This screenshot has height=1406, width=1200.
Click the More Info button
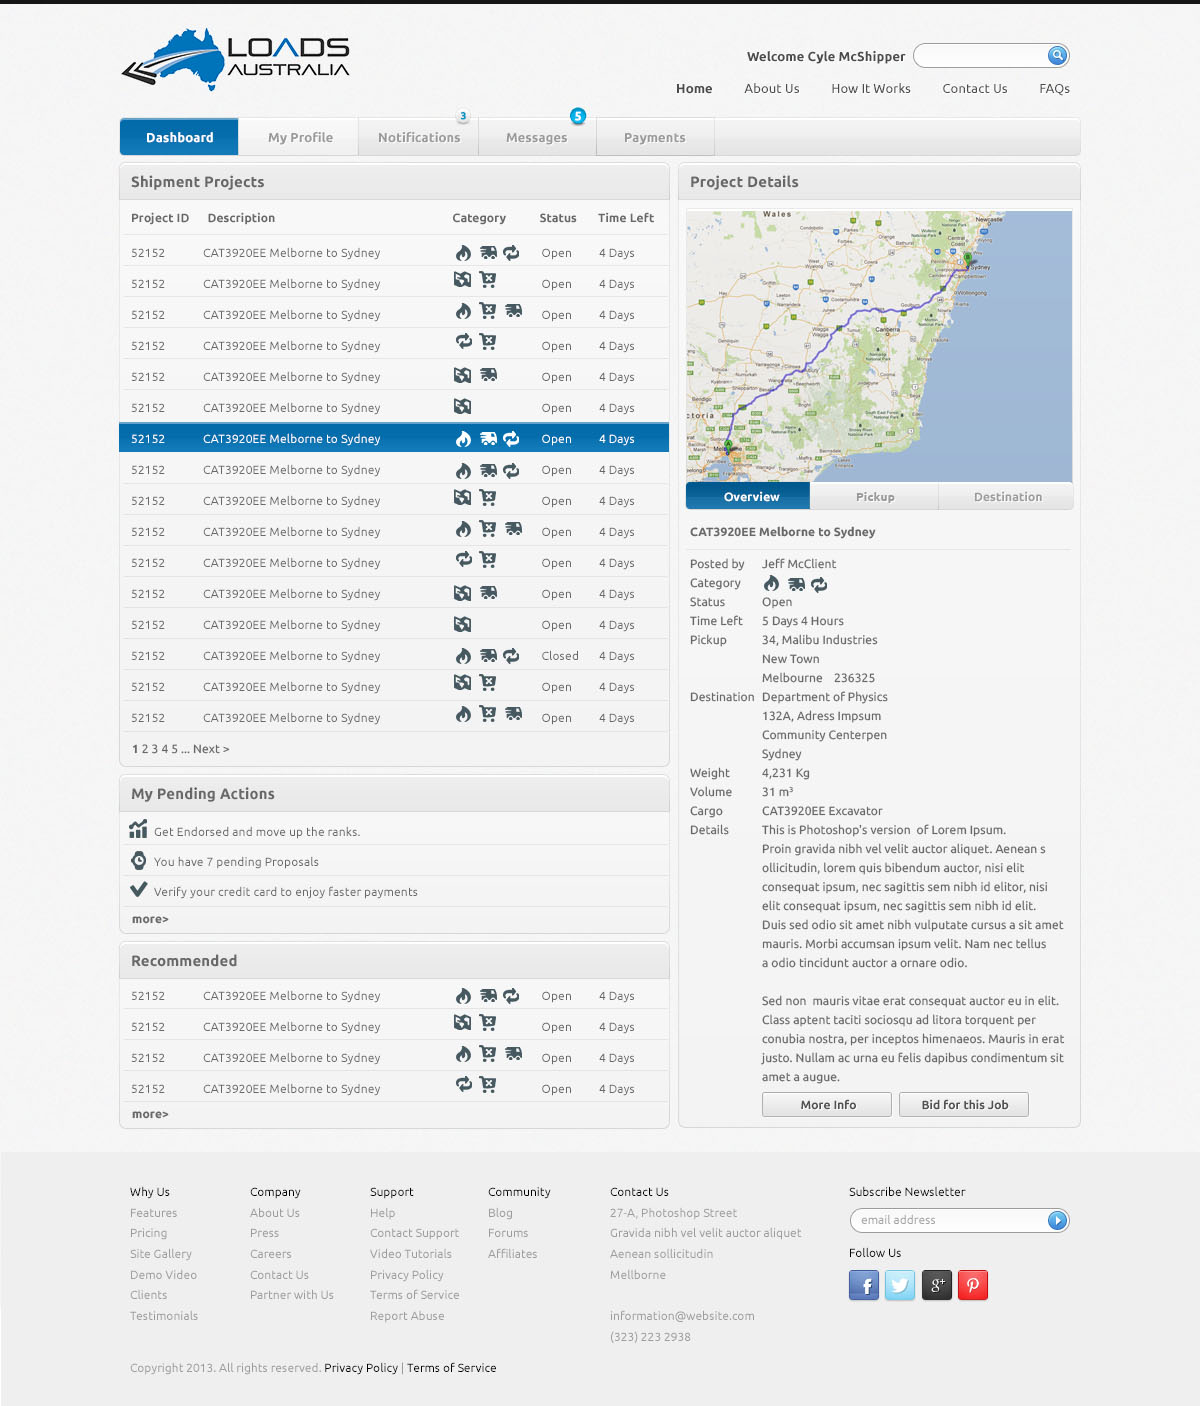pos(828,1105)
